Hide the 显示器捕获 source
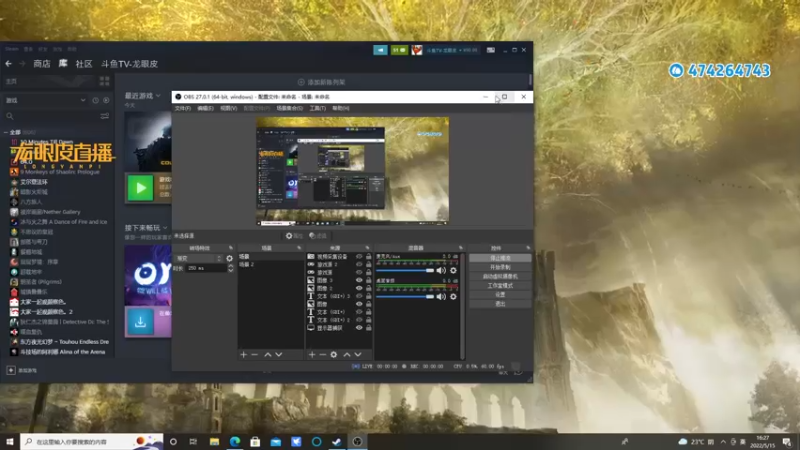The image size is (800, 450). tap(359, 328)
